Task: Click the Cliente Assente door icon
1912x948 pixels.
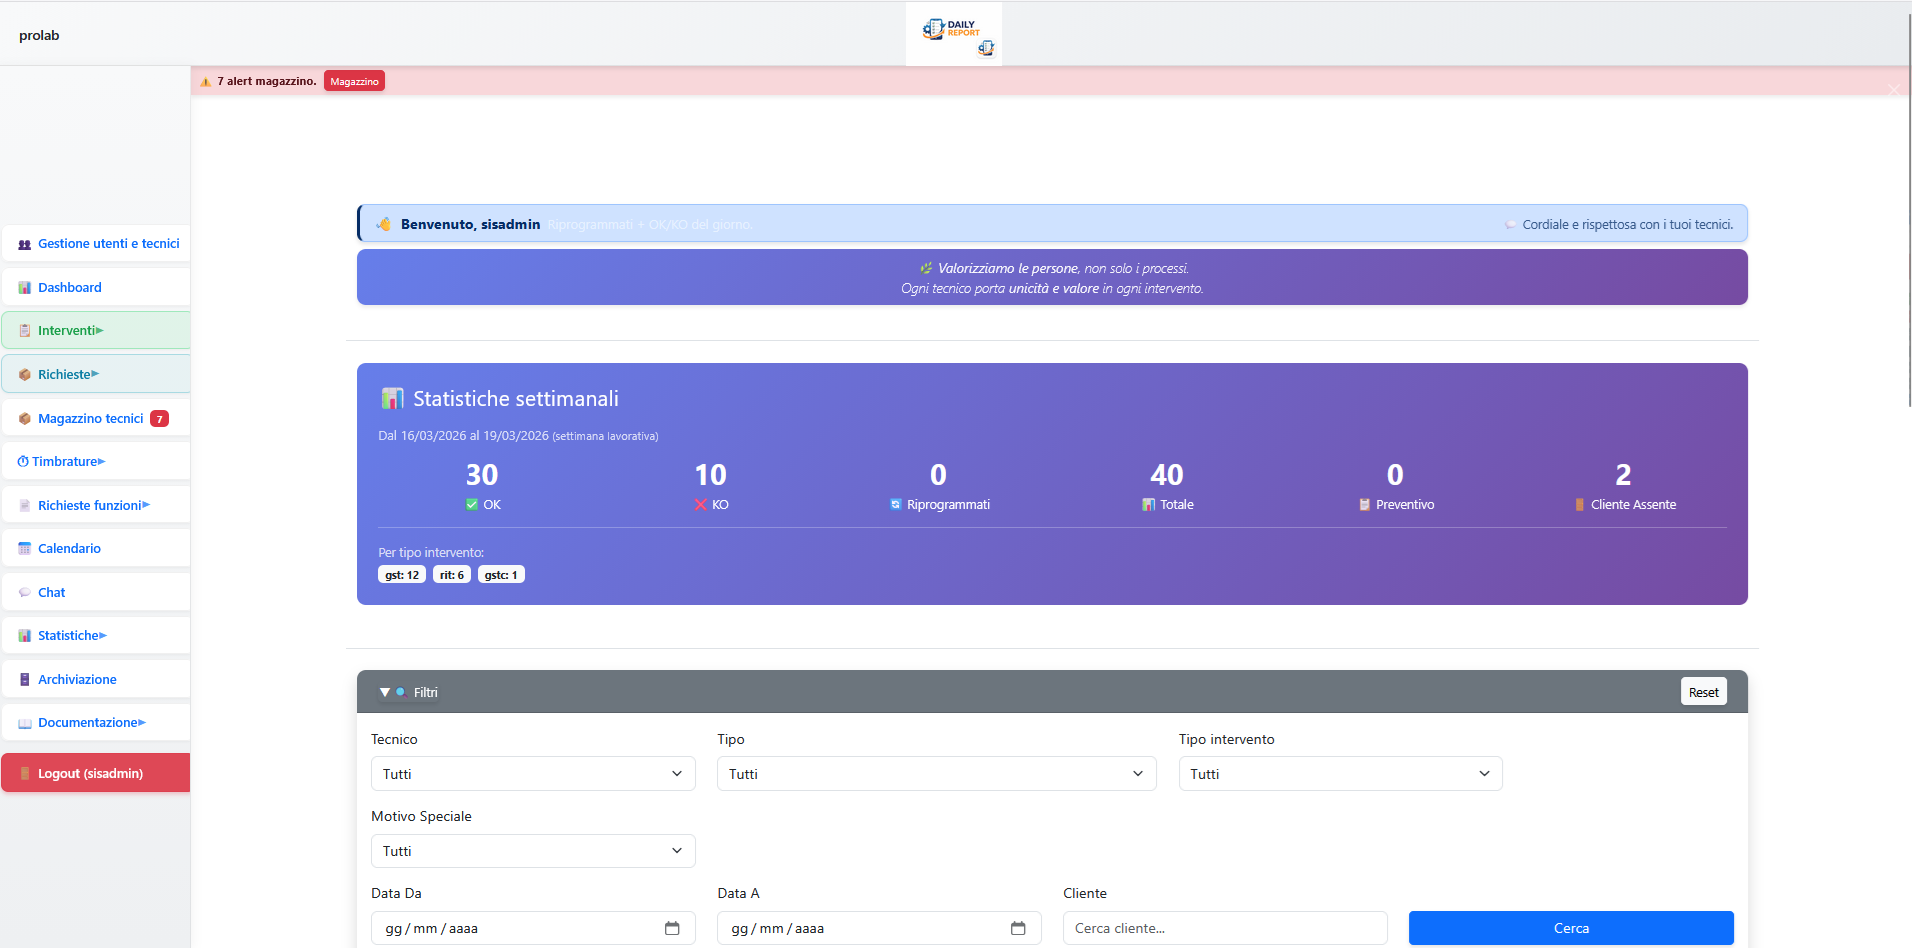Action: (1580, 505)
